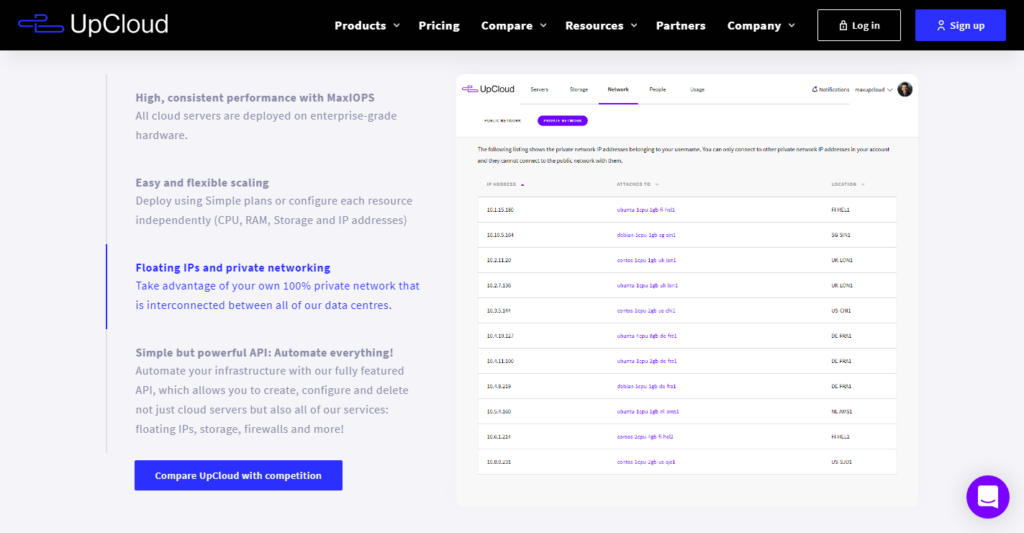
Task: Open the live chat bubble widget
Action: [987, 496]
